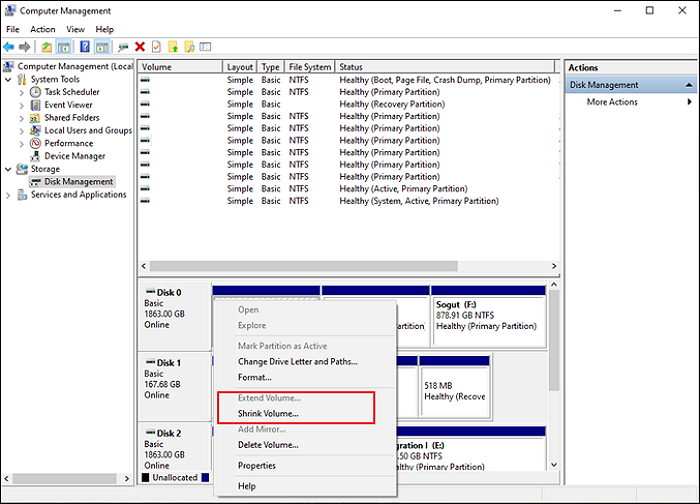The image size is (700, 504).
Task: Sort by the Status column header
Action: point(350,67)
